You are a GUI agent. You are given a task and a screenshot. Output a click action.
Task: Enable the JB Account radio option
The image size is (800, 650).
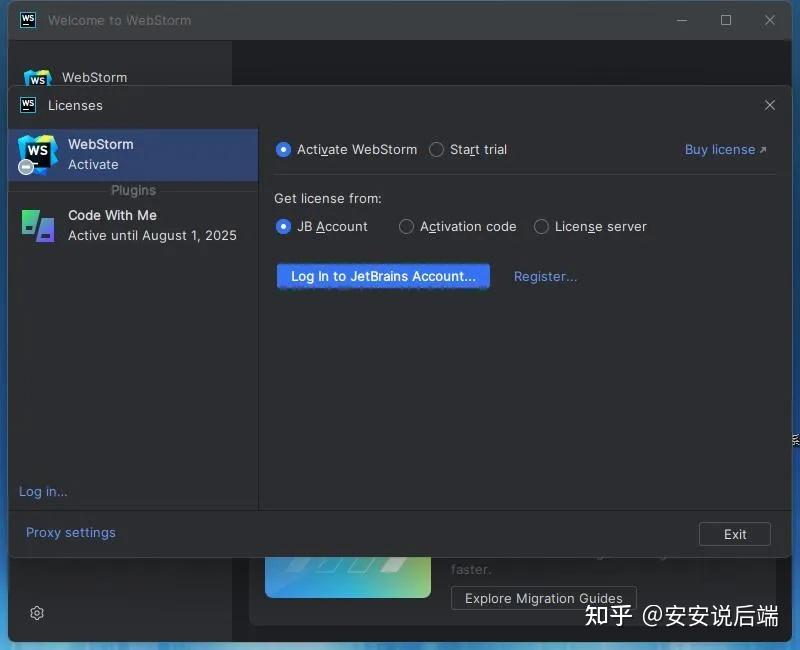[x=283, y=227]
